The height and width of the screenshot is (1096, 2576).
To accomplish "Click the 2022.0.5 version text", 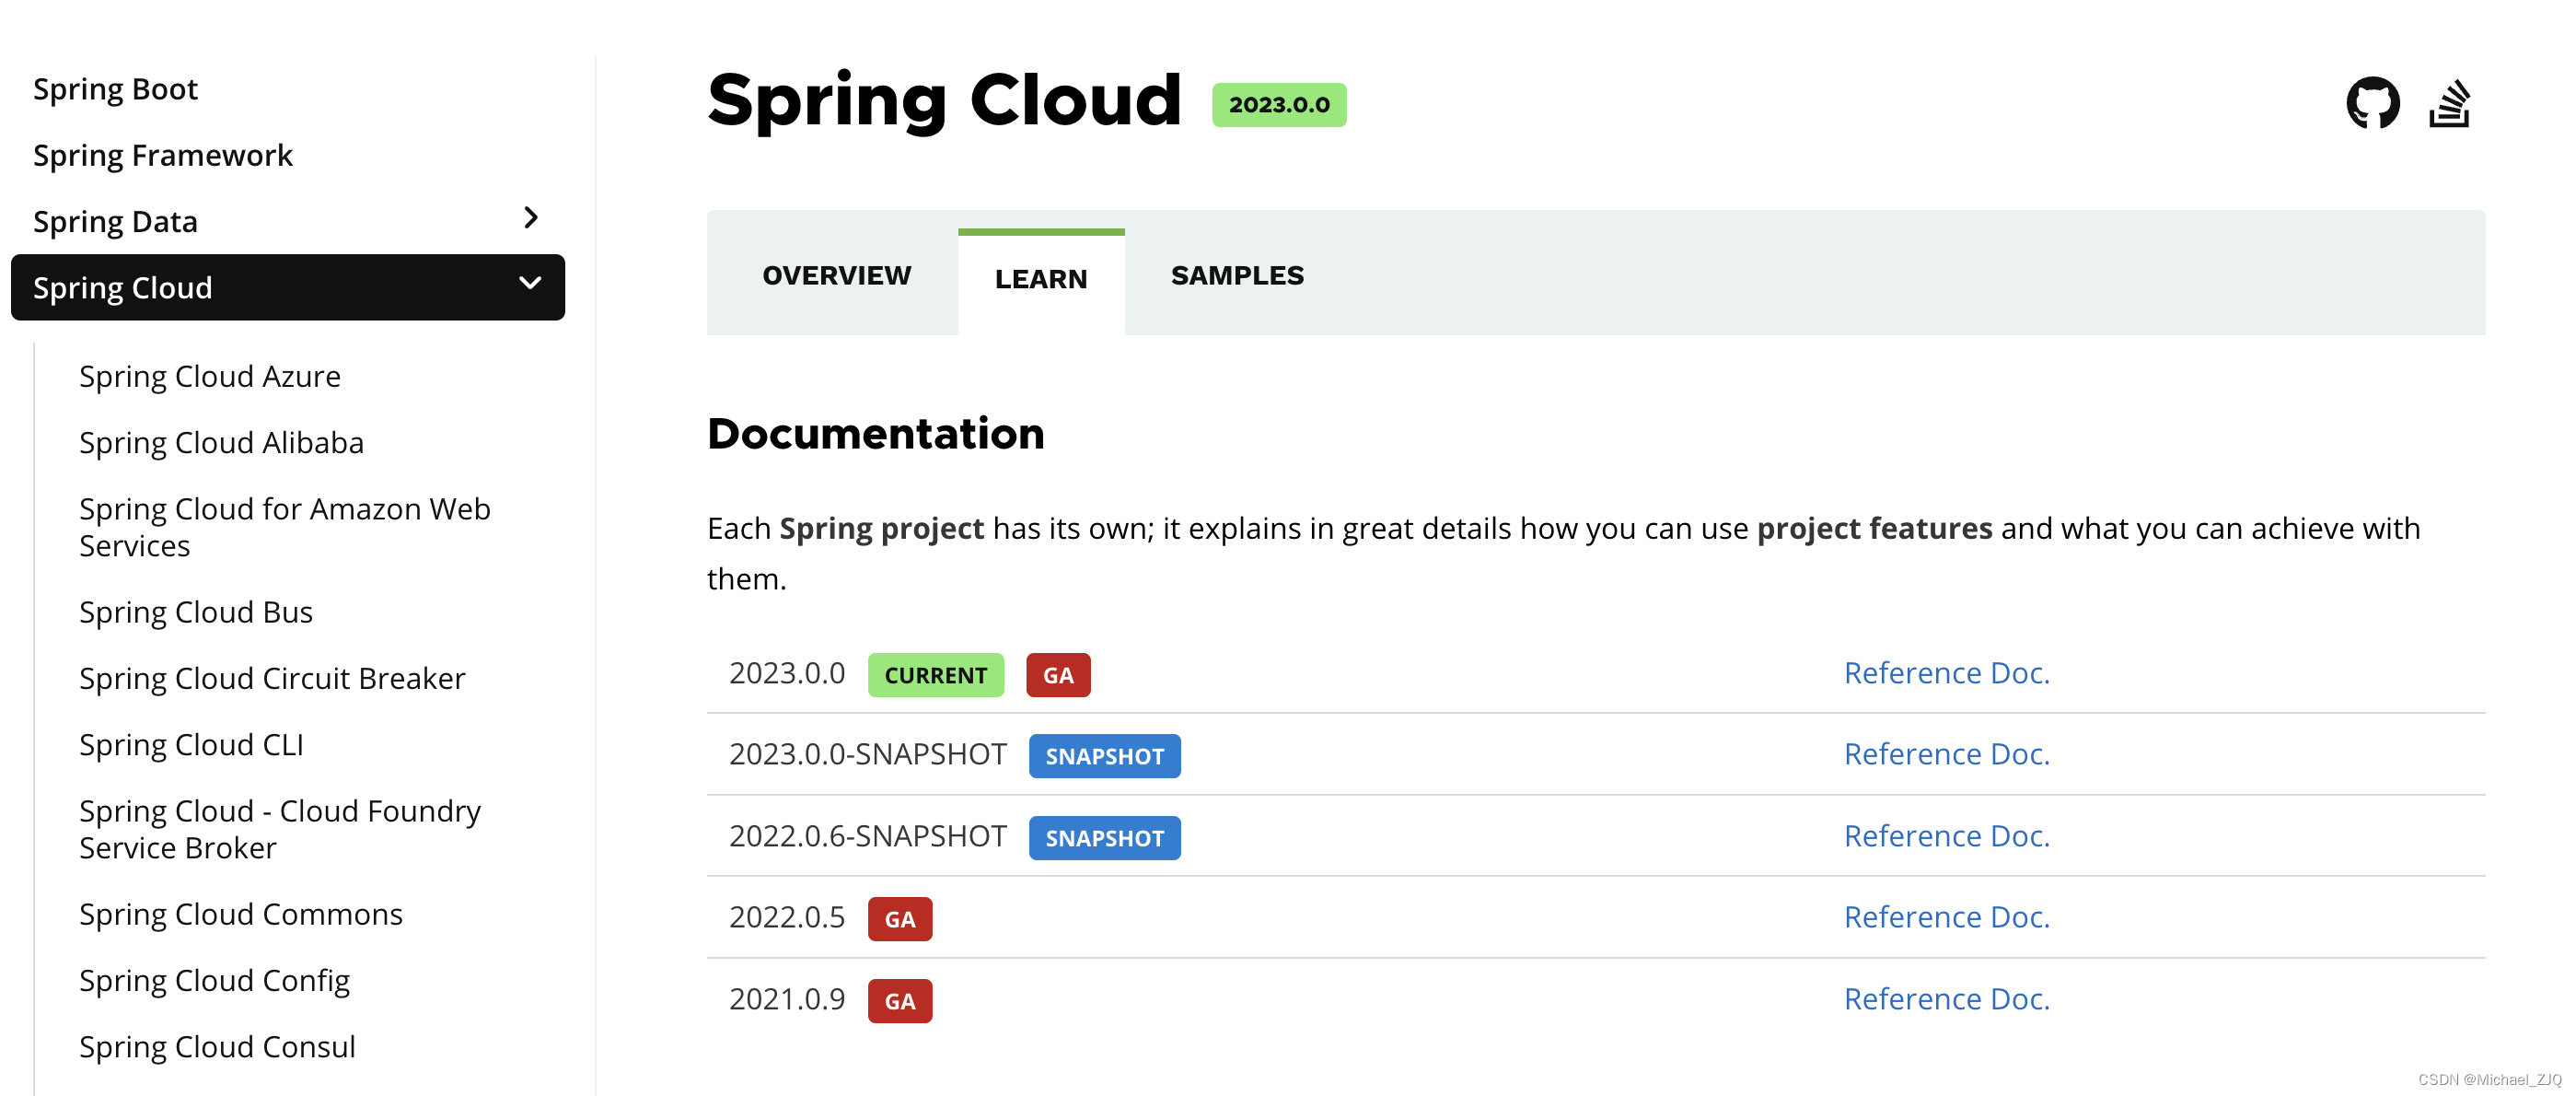I will pyautogui.click(x=787, y=917).
